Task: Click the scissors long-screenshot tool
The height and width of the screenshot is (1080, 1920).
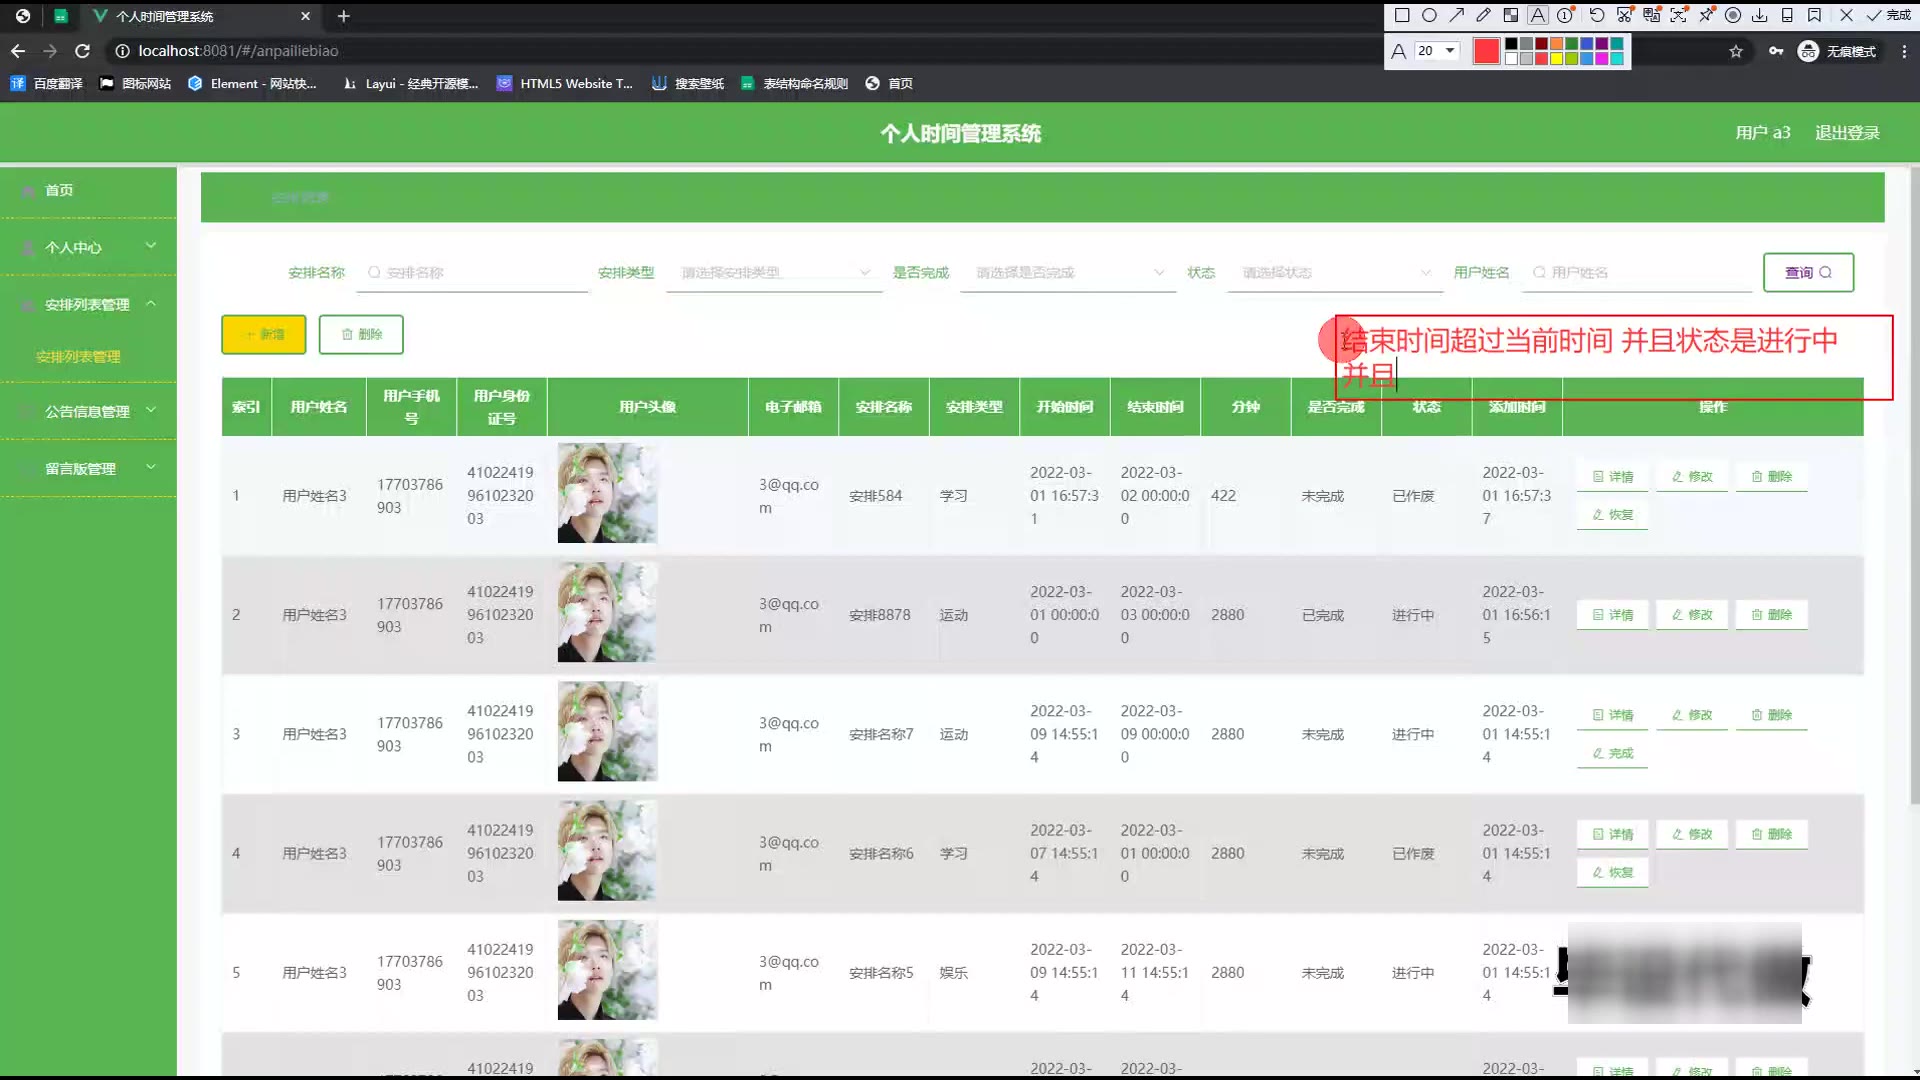Action: click(1624, 15)
